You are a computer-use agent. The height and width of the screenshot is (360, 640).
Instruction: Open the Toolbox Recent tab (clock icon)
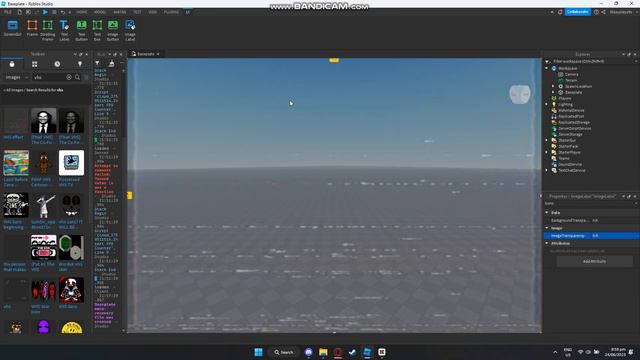pyautogui.click(x=57, y=64)
